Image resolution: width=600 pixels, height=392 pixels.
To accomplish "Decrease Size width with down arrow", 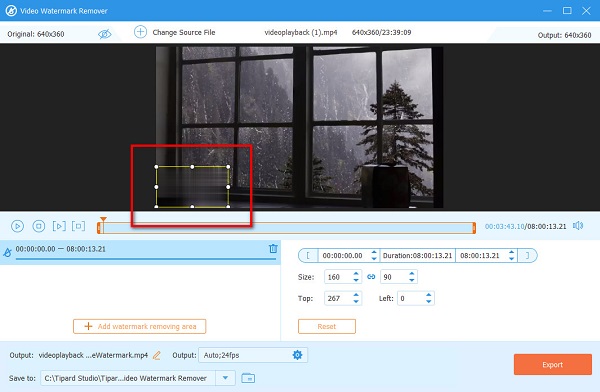I will click(356, 280).
